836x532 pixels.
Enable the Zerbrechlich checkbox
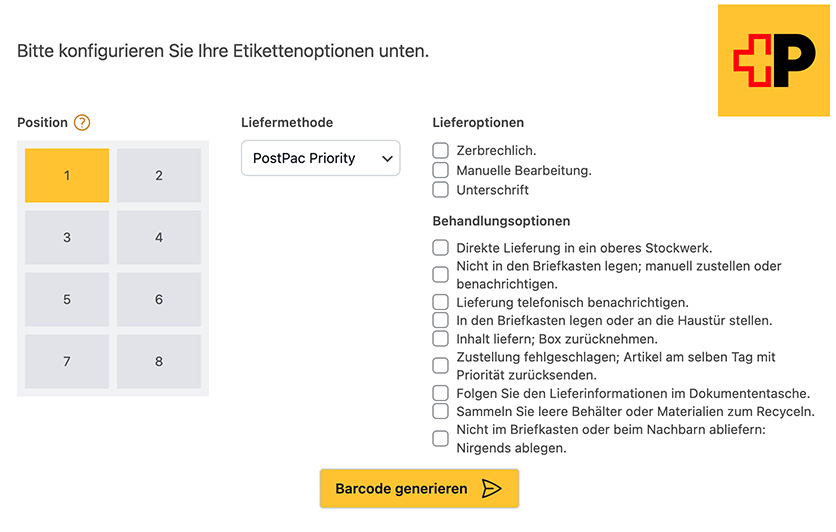(x=440, y=150)
